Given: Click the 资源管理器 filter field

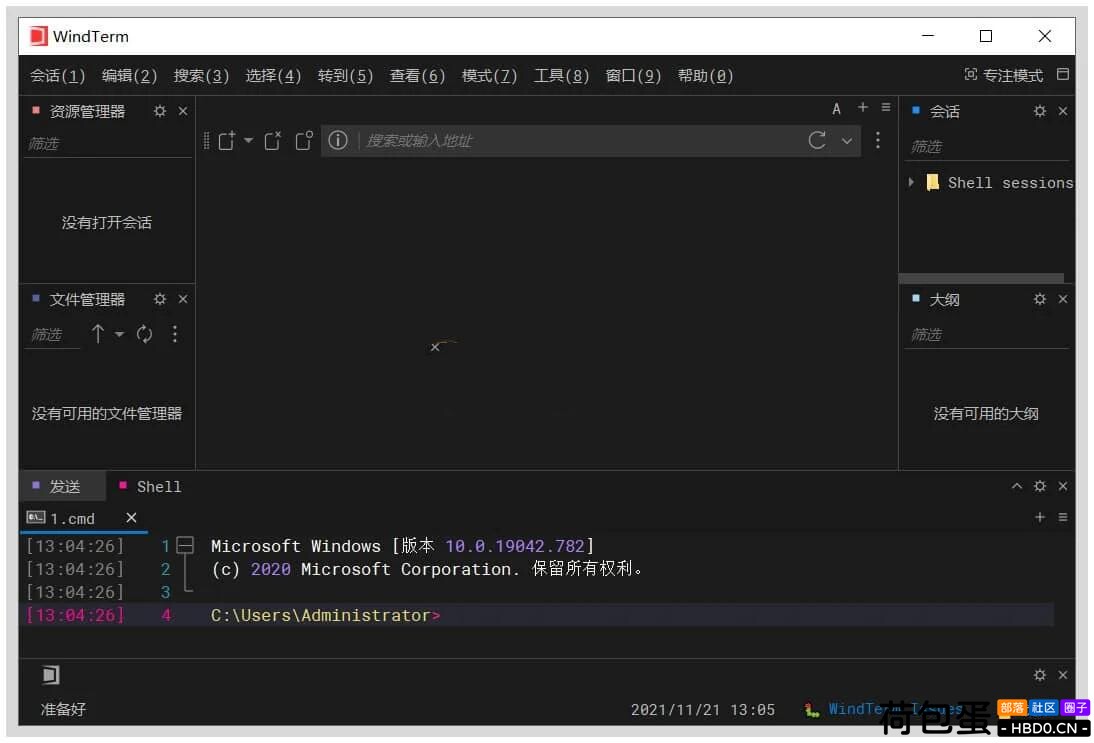Looking at the screenshot, I should [x=107, y=144].
